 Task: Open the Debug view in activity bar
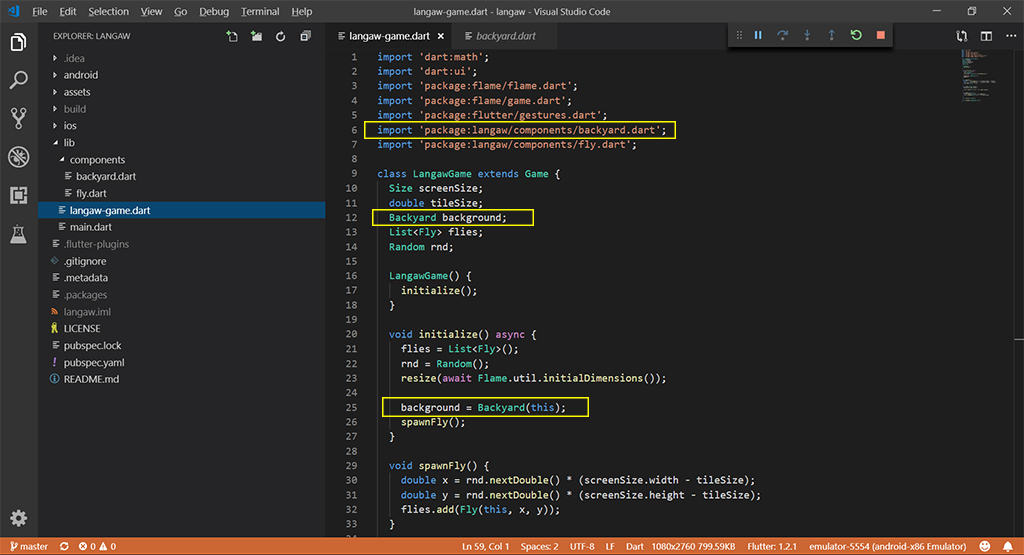18,156
